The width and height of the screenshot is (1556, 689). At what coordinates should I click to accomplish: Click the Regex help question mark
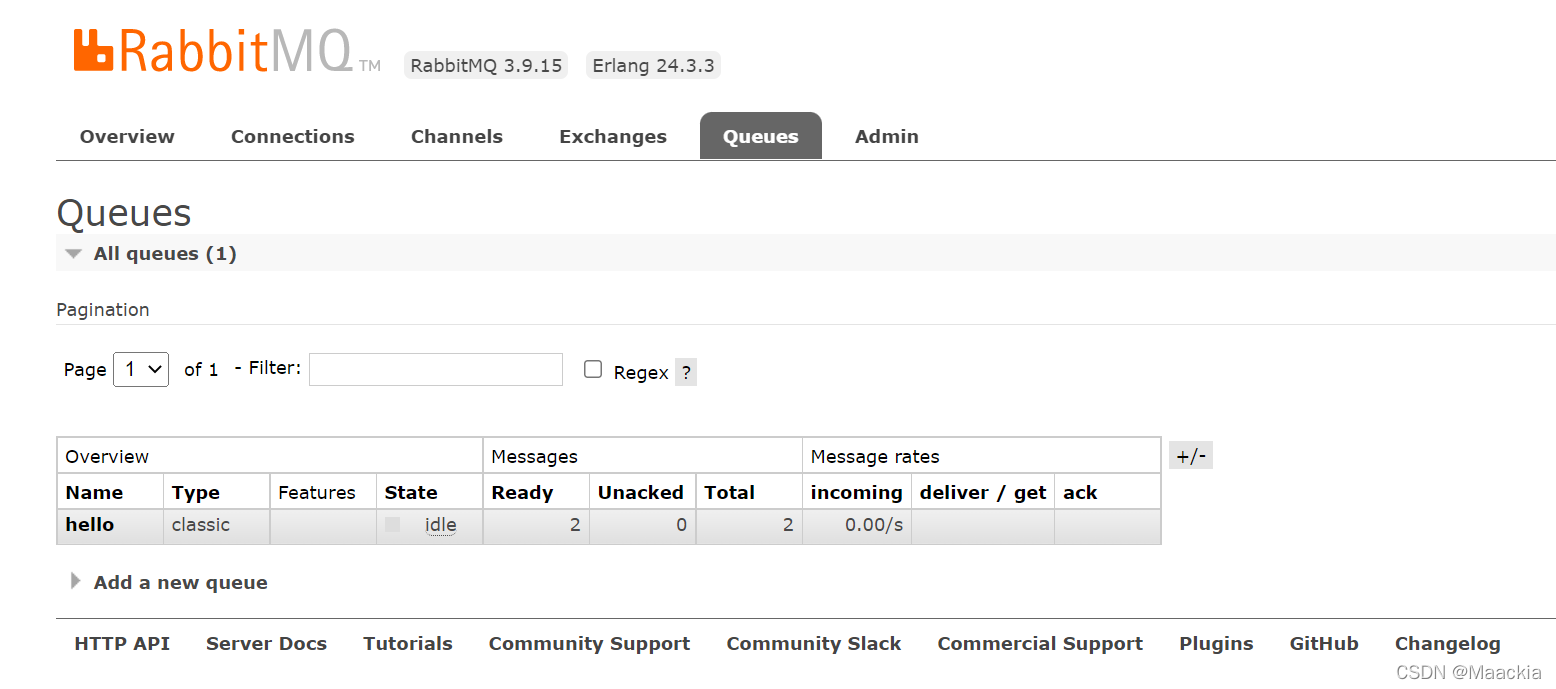[x=686, y=373]
